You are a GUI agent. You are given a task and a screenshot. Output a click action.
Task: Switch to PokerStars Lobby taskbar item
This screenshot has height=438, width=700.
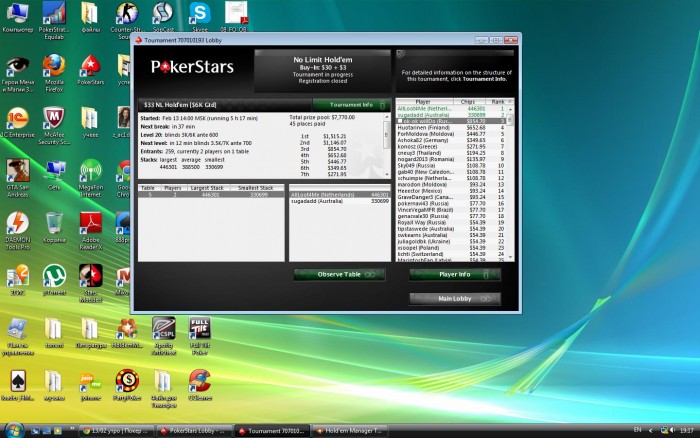pyautogui.click(x=194, y=431)
